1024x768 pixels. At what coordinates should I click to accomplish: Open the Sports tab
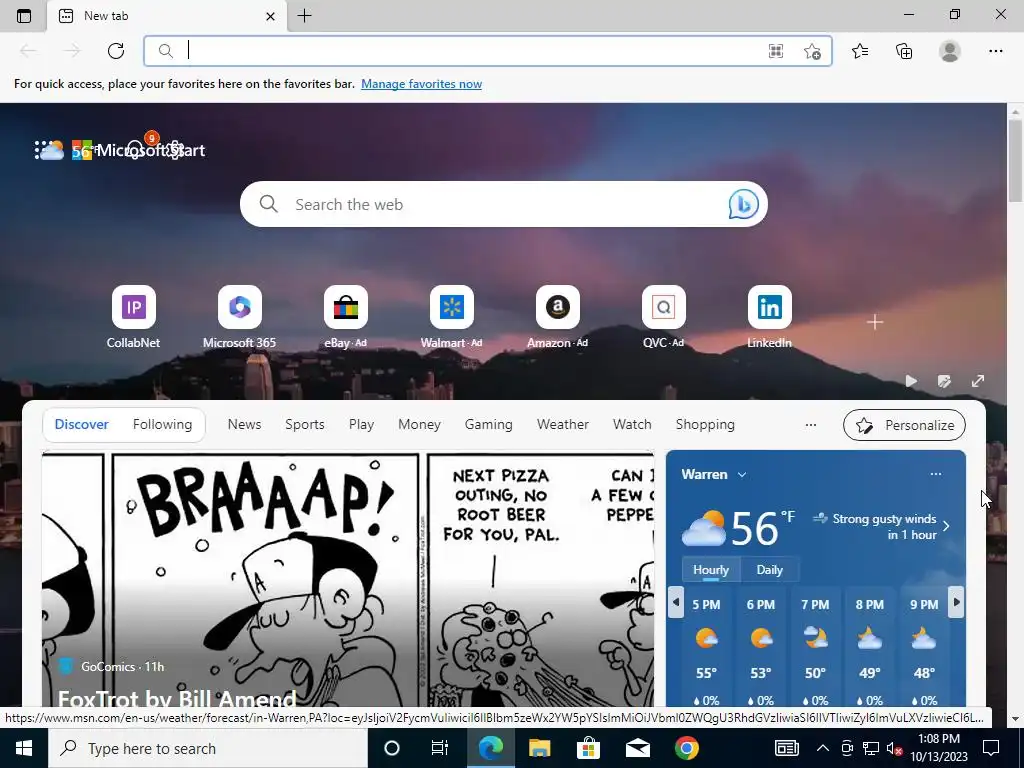pyautogui.click(x=304, y=424)
